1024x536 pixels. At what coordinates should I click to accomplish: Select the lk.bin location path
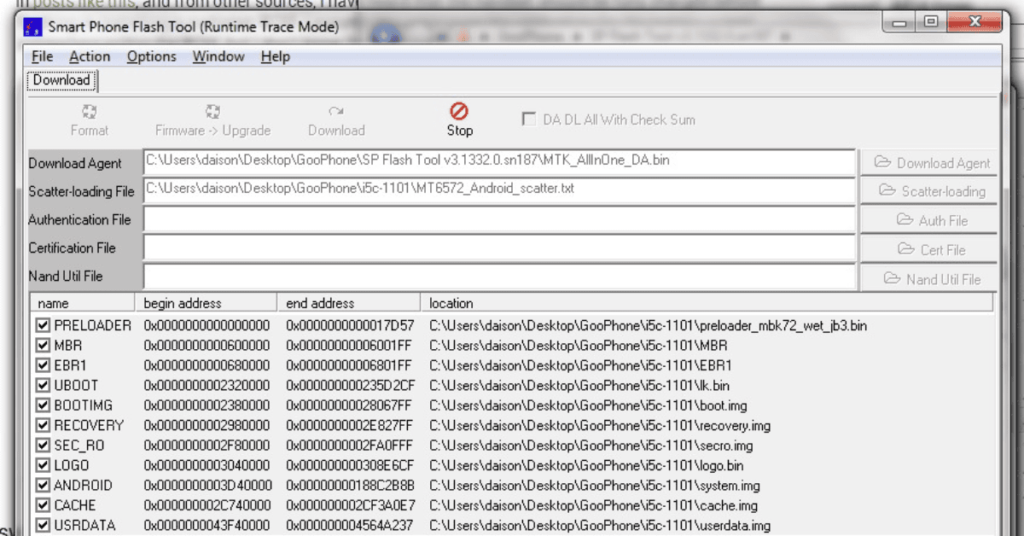[579, 385]
